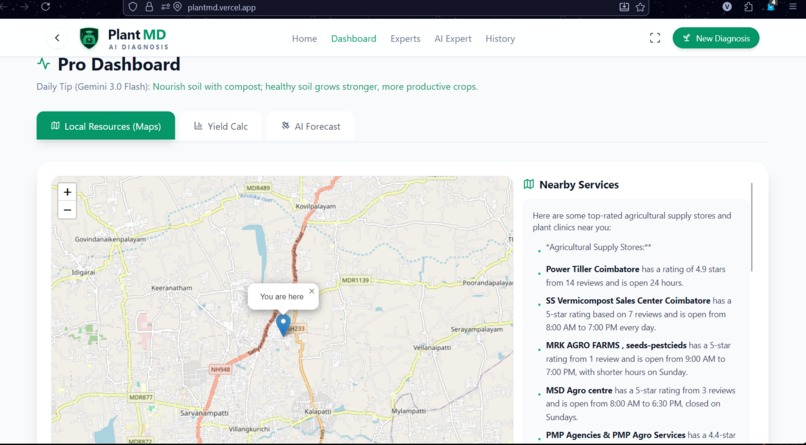The height and width of the screenshot is (445, 806).
Task: Zoom out the map with the minus button
Action: point(67,210)
